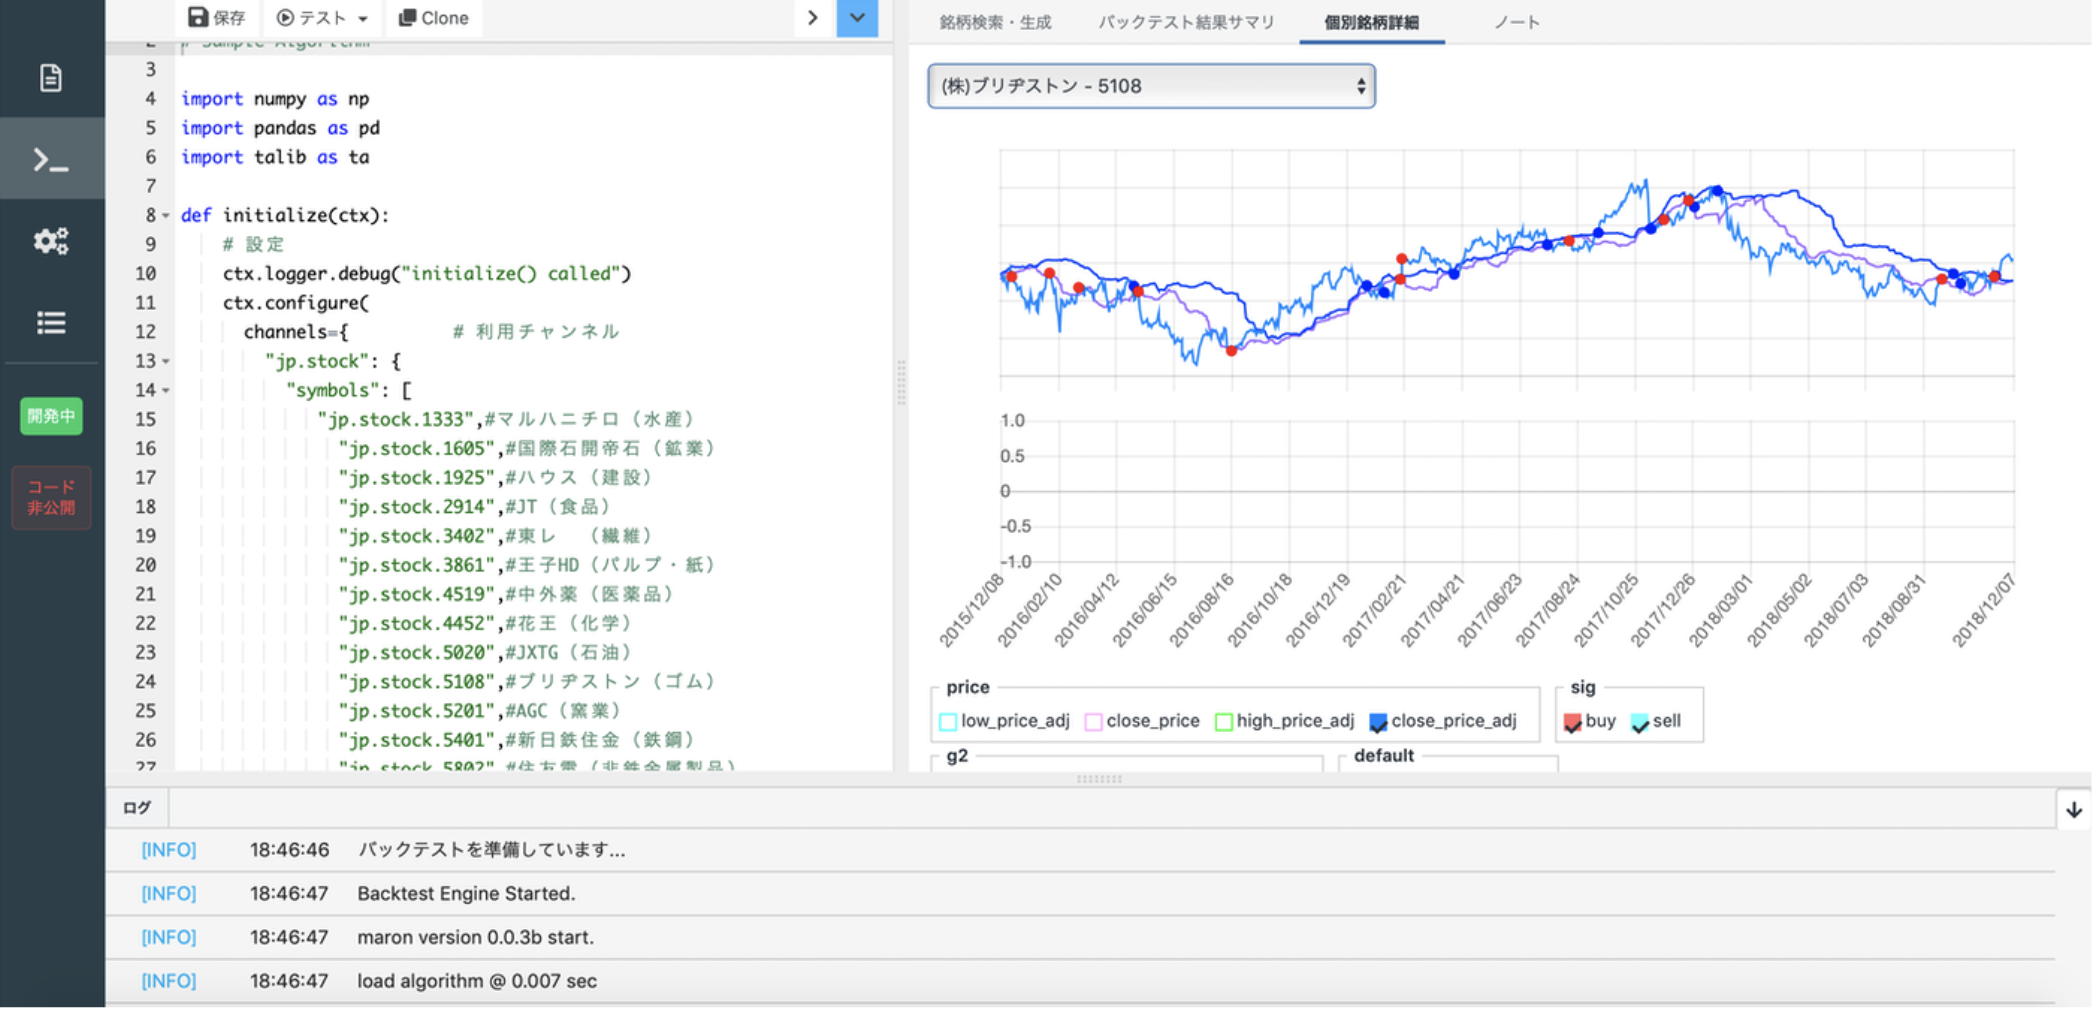Screen dimensions: 2098x1017
Task: Open settings via the gears icon
Action: pyautogui.click(x=51, y=239)
